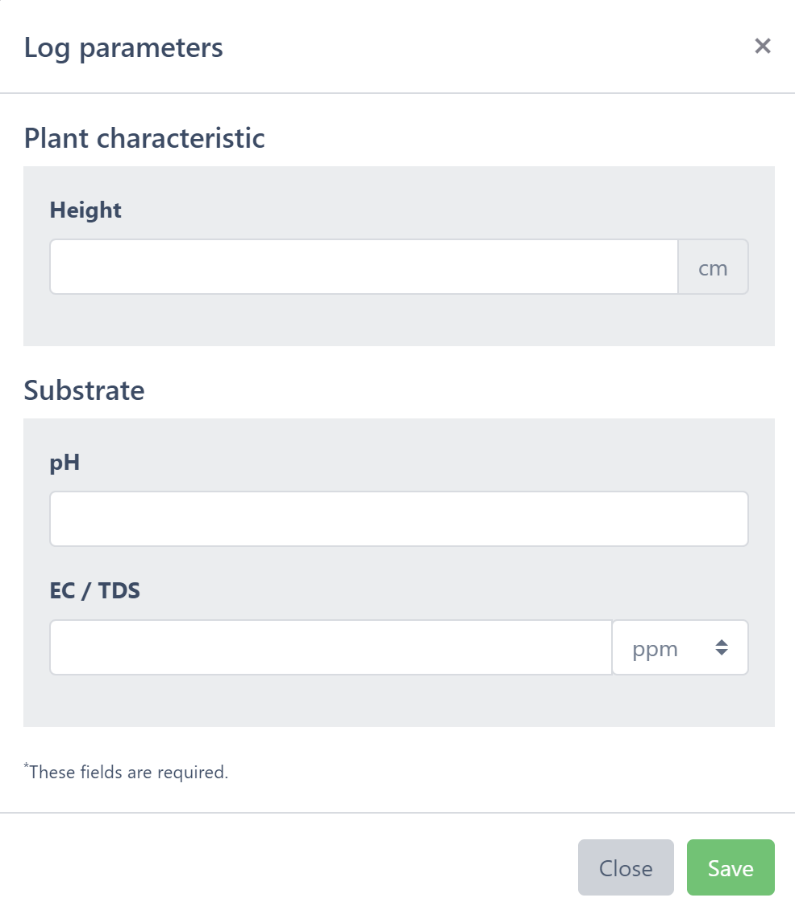Click the 'These fields are required' note
The image size is (795, 918).
pos(129,772)
